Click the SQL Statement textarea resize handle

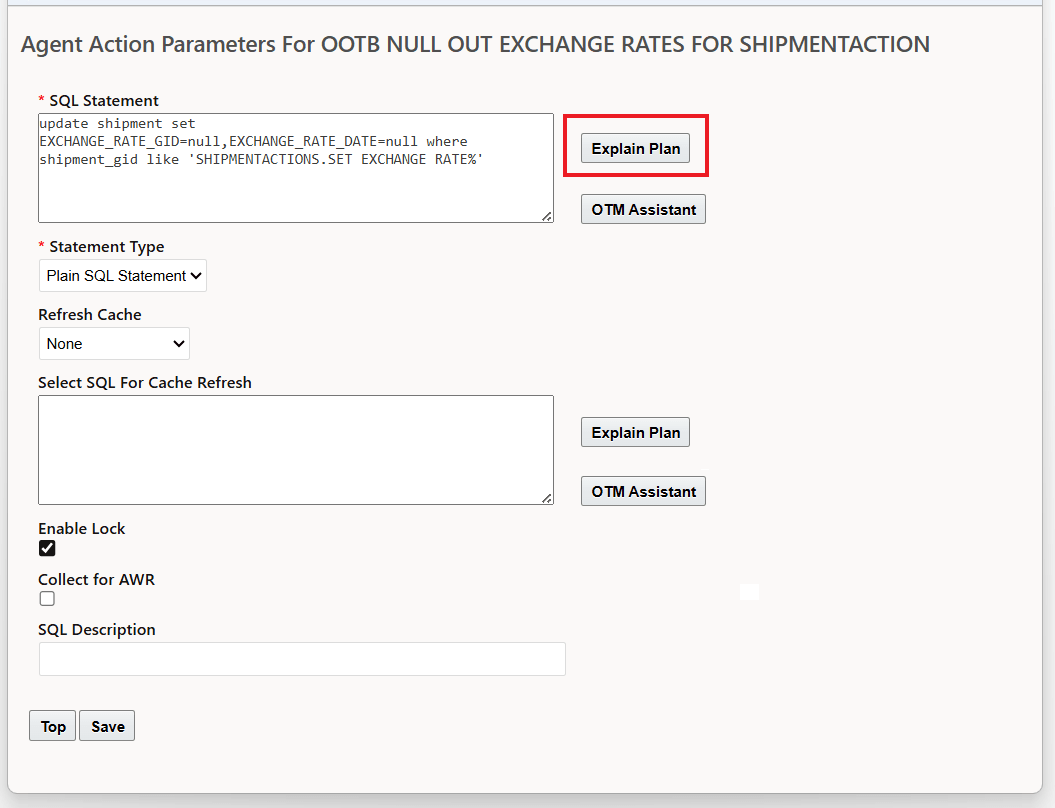point(547,216)
